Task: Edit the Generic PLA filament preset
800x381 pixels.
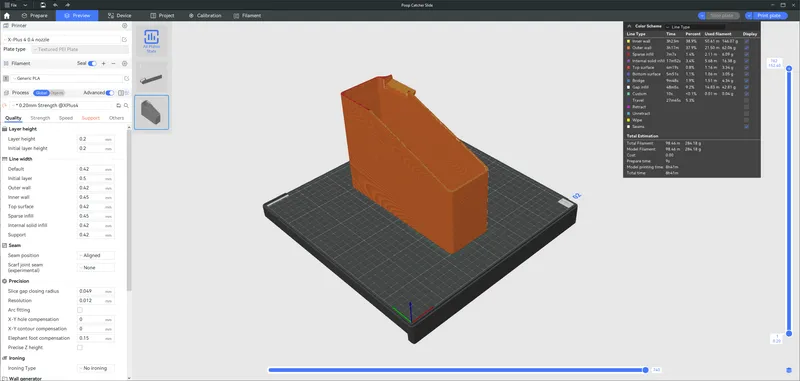Action: click(126, 79)
